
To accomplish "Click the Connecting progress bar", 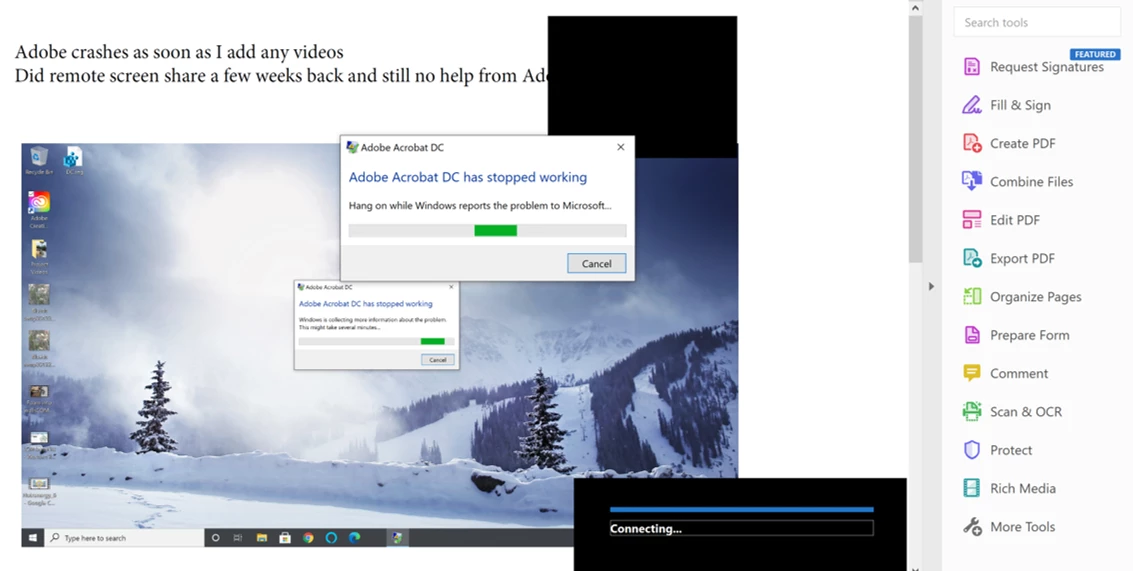I will click(x=741, y=510).
